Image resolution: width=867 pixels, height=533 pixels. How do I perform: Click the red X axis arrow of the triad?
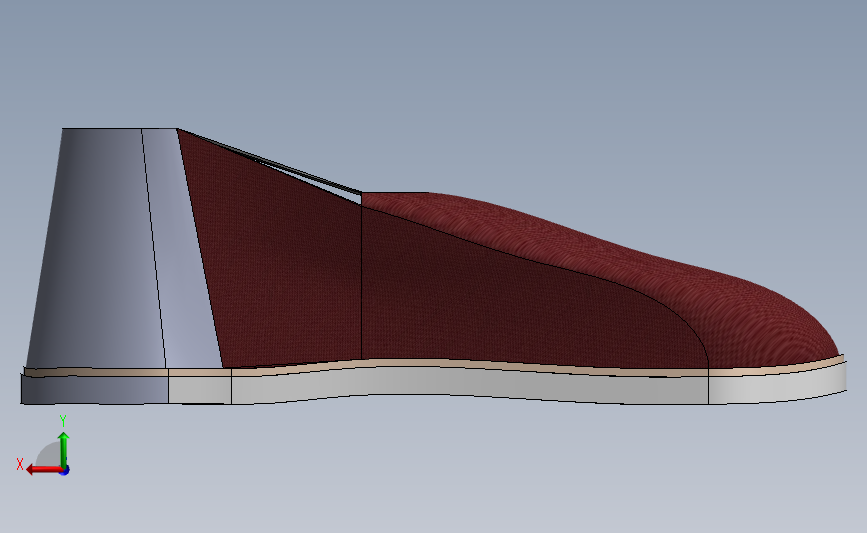(x=44, y=470)
